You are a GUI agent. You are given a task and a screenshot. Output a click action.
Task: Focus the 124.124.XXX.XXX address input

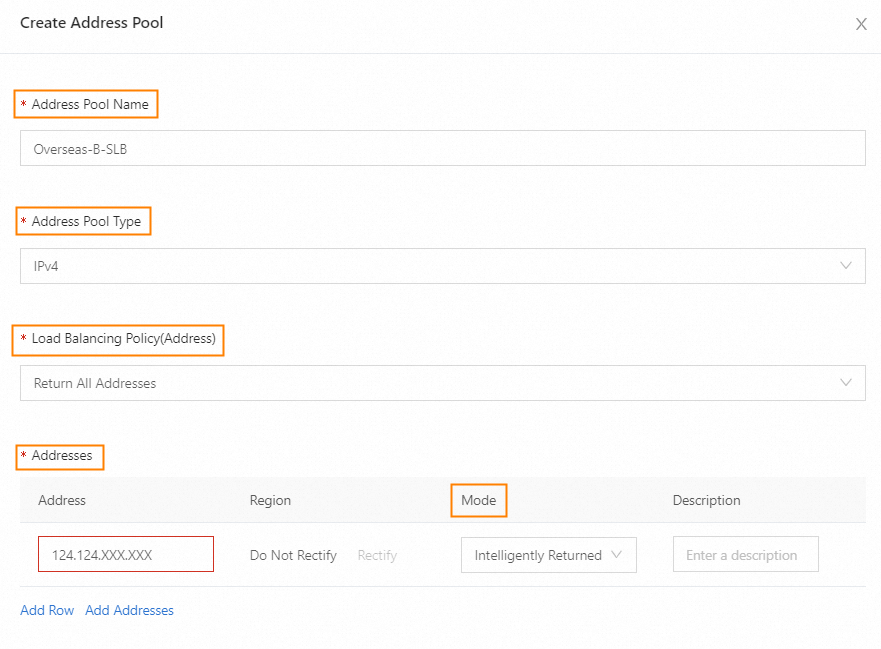(126, 555)
